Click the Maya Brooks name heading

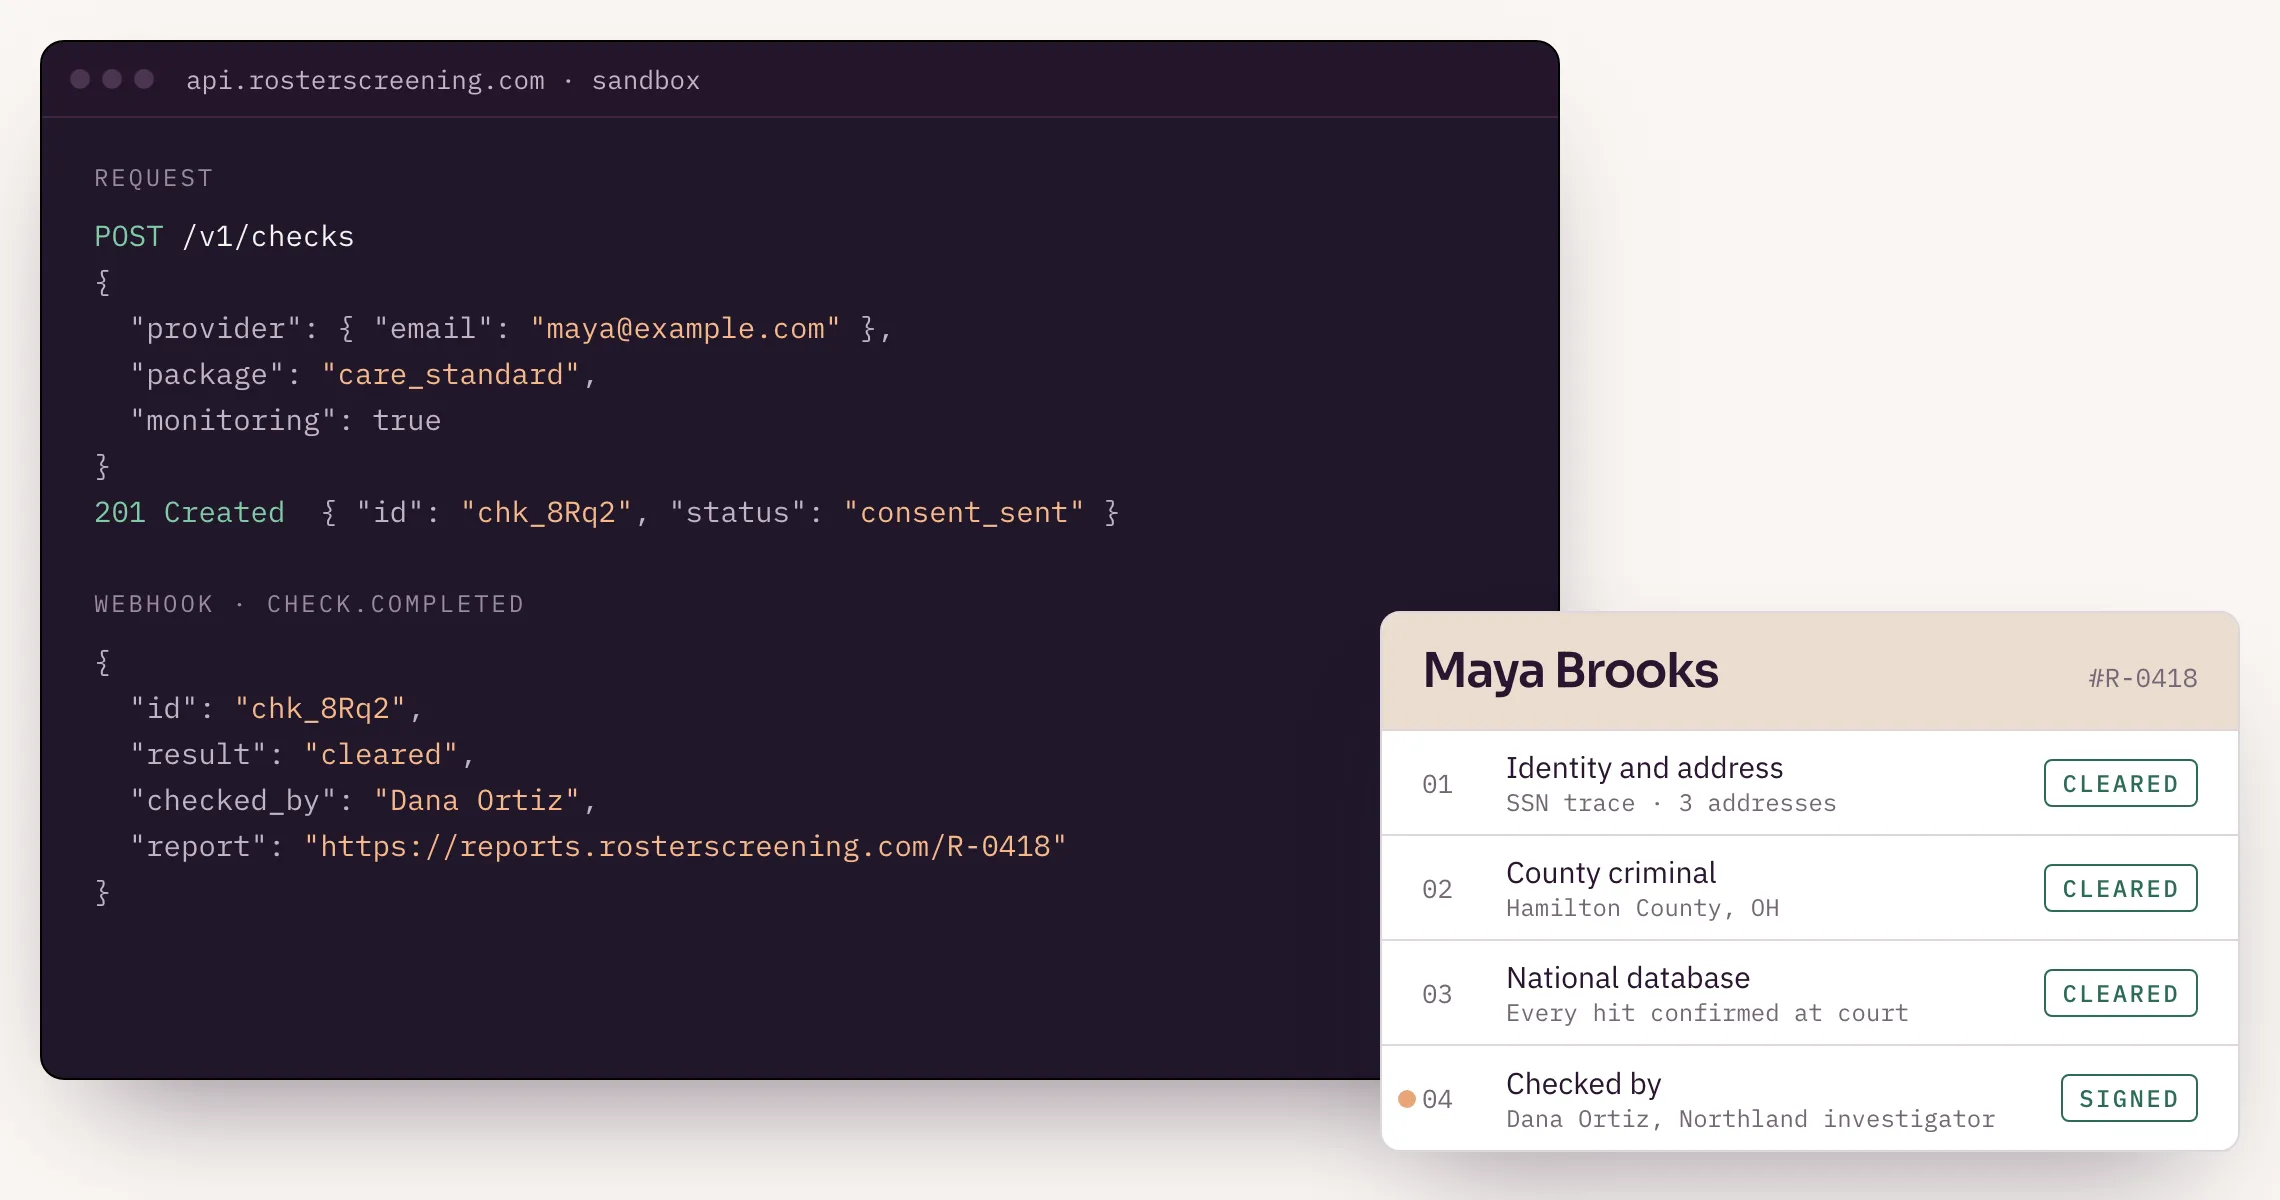pyautogui.click(x=1571, y=671)
